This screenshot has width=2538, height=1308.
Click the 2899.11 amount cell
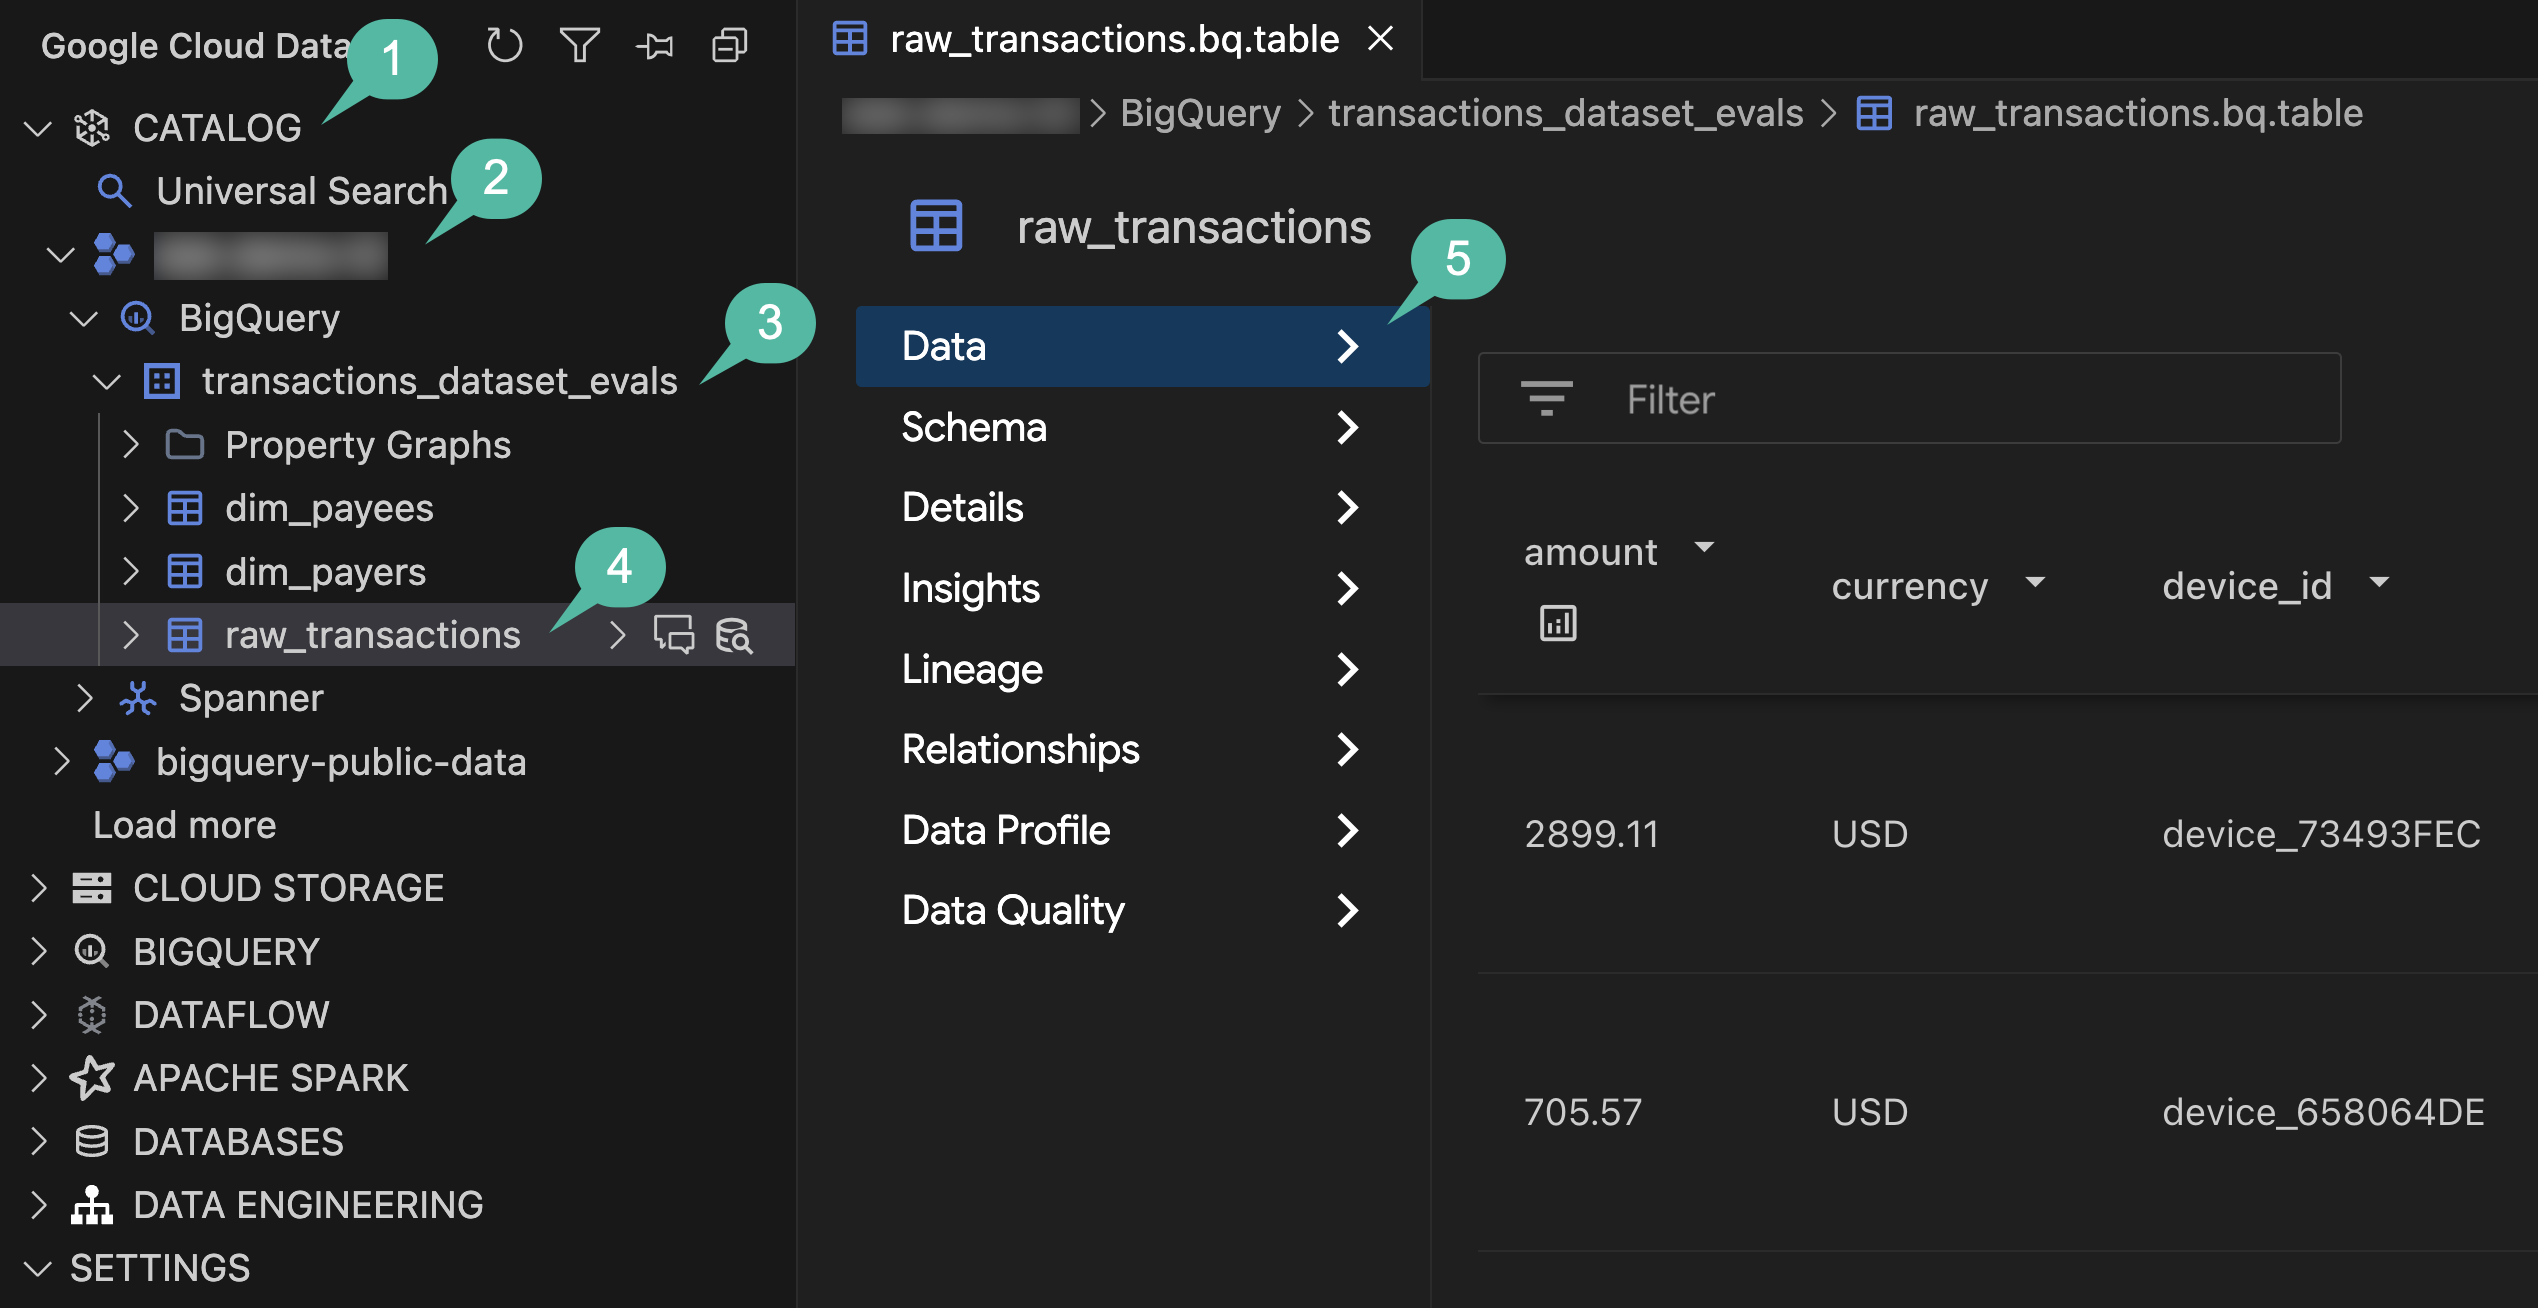[1591, 834]
